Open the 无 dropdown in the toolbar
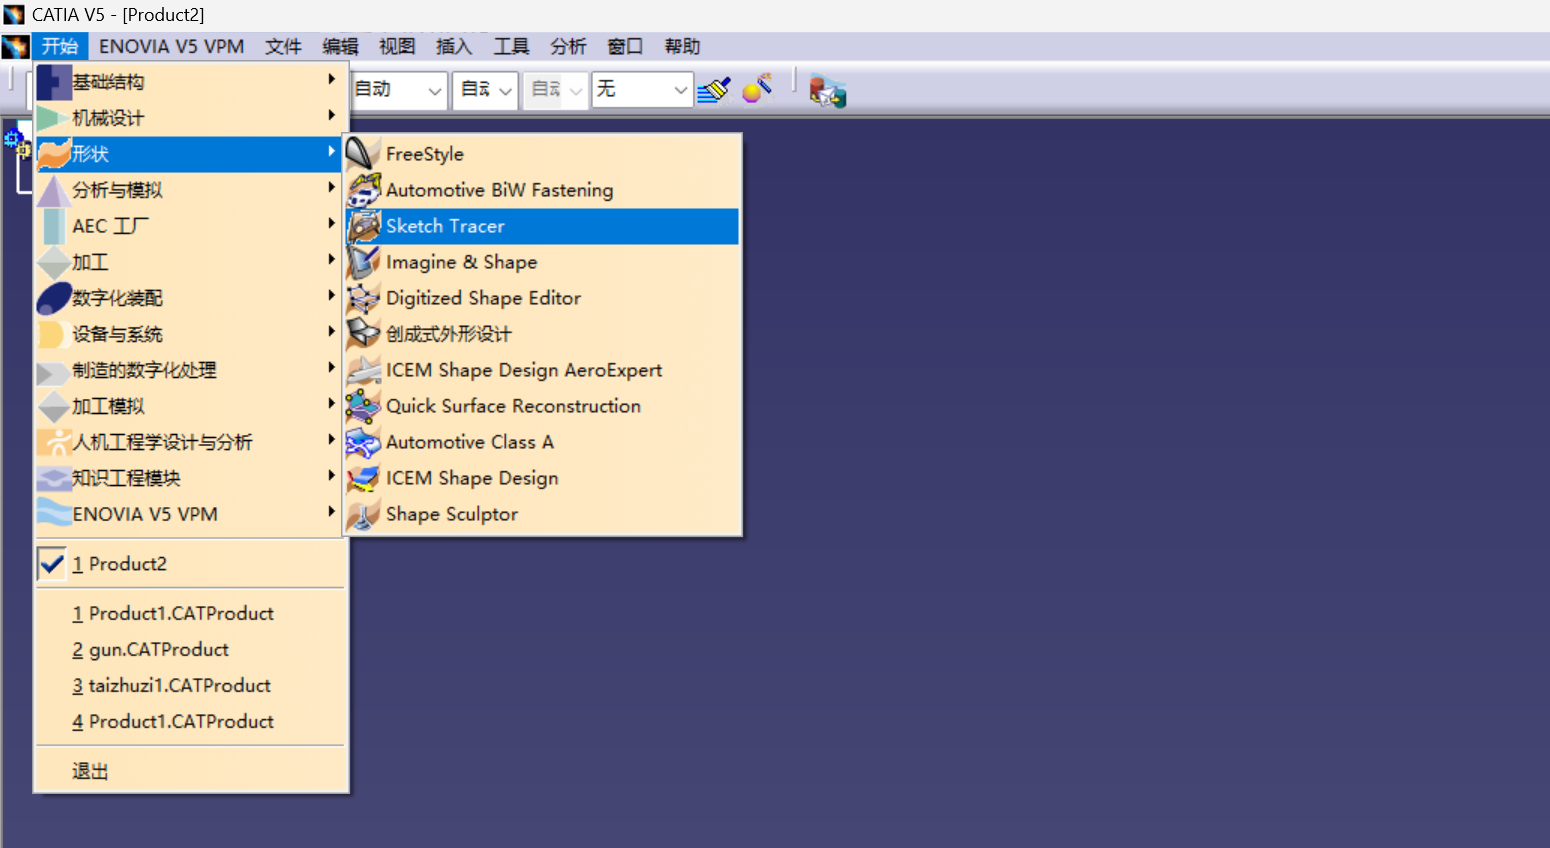The image size is (1550, 848). tap(680, 90)
